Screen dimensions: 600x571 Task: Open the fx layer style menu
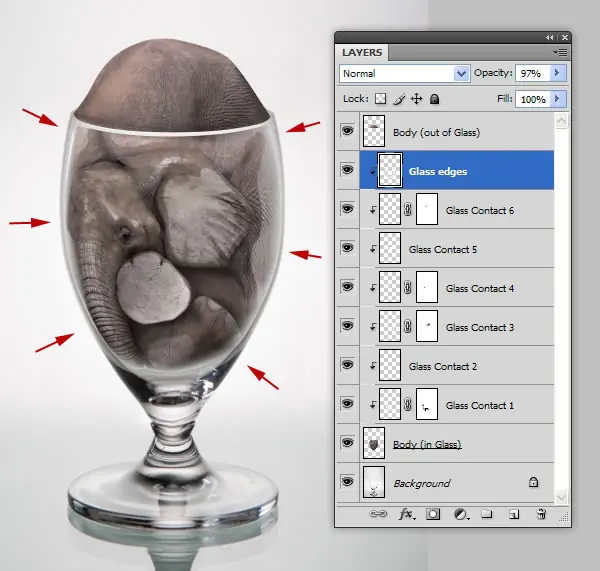coord(407,514)
